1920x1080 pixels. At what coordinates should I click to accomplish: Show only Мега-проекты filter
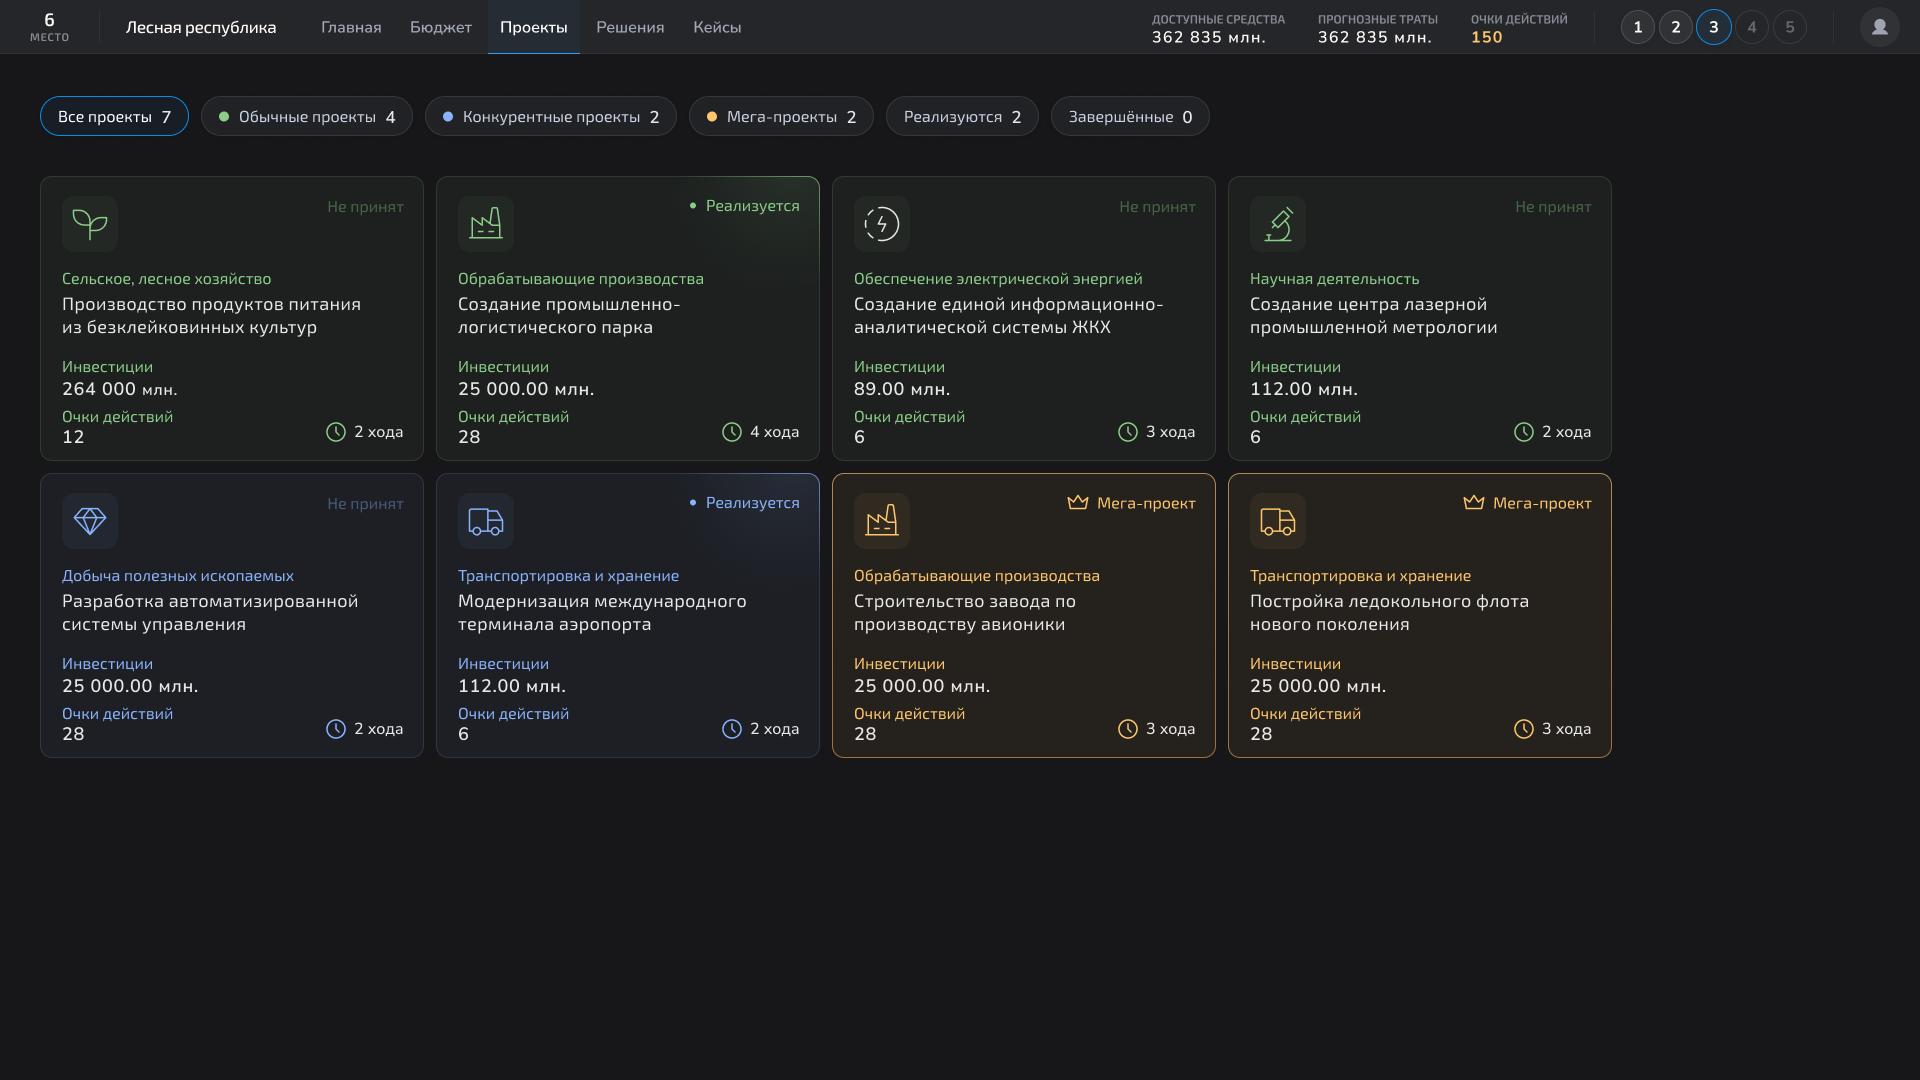click(x=781, y=117)
